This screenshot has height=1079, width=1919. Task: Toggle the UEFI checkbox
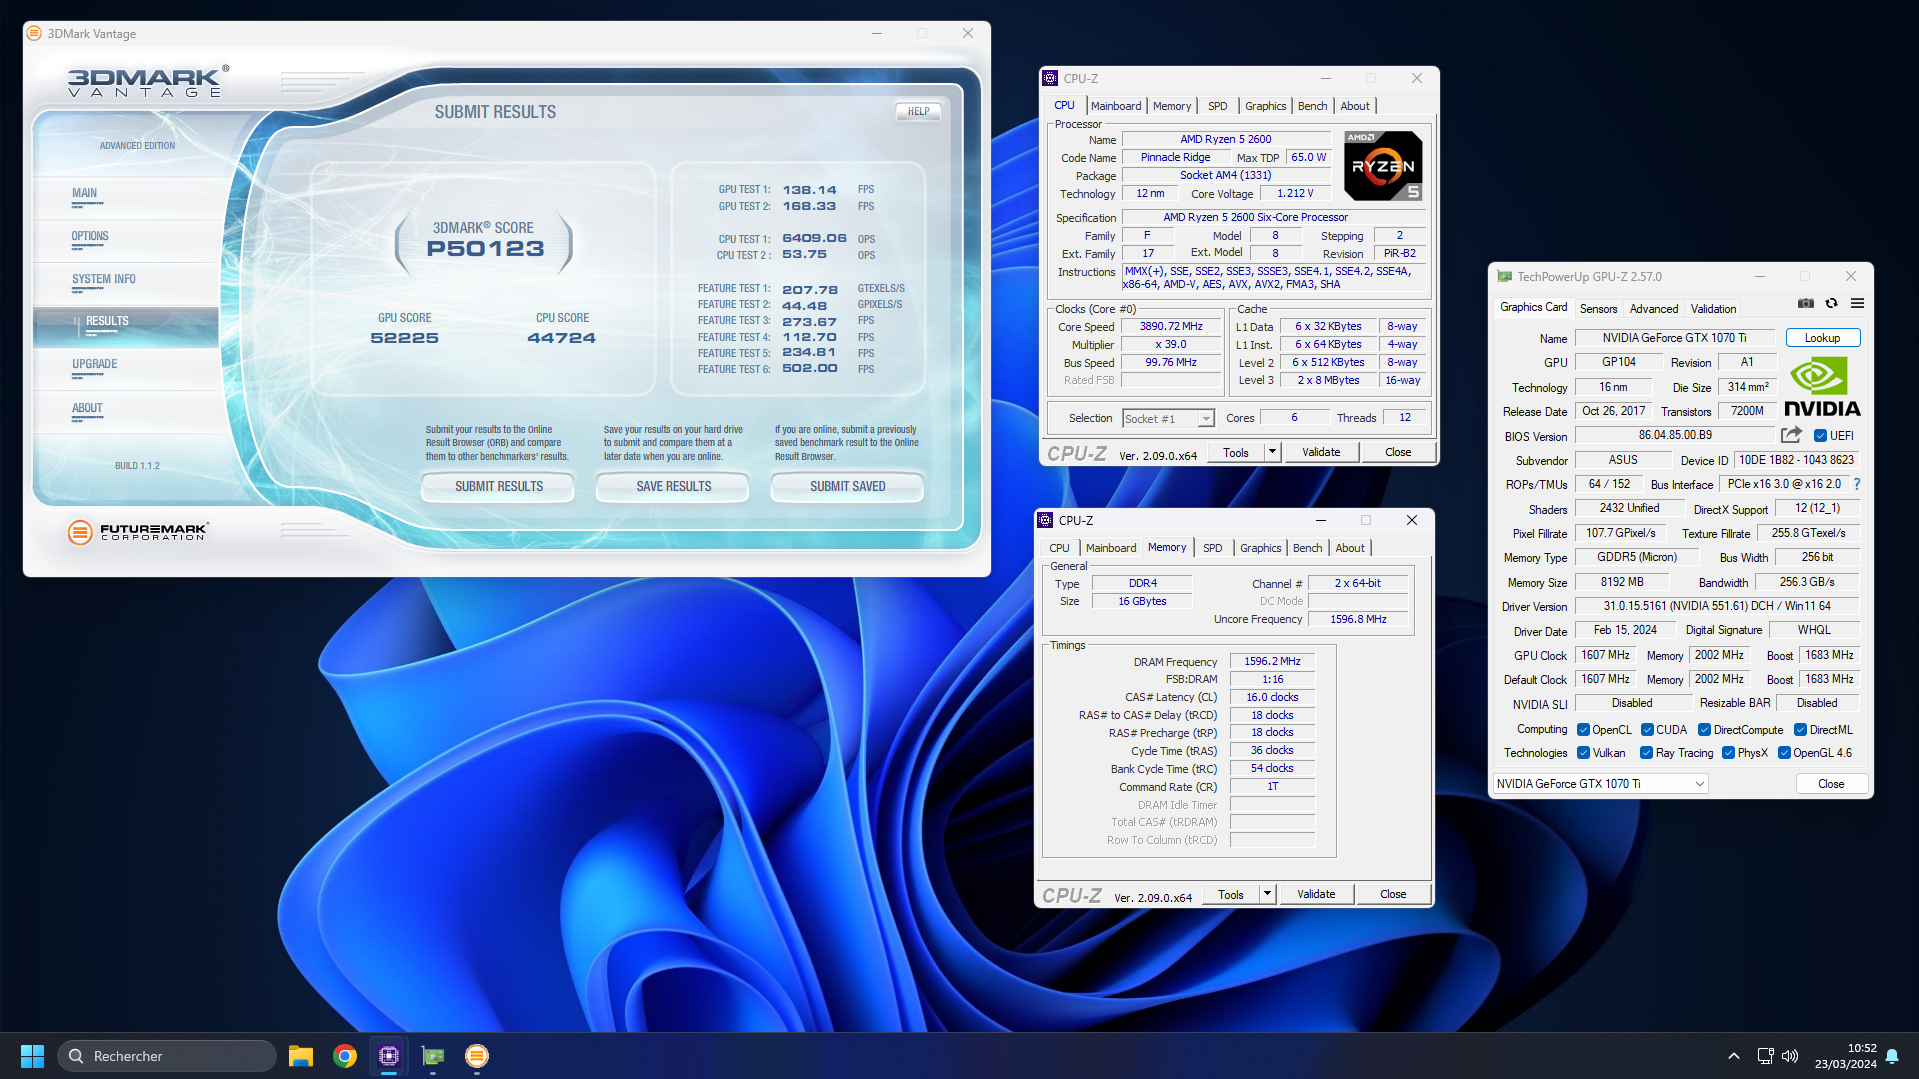pos(1820,436)
